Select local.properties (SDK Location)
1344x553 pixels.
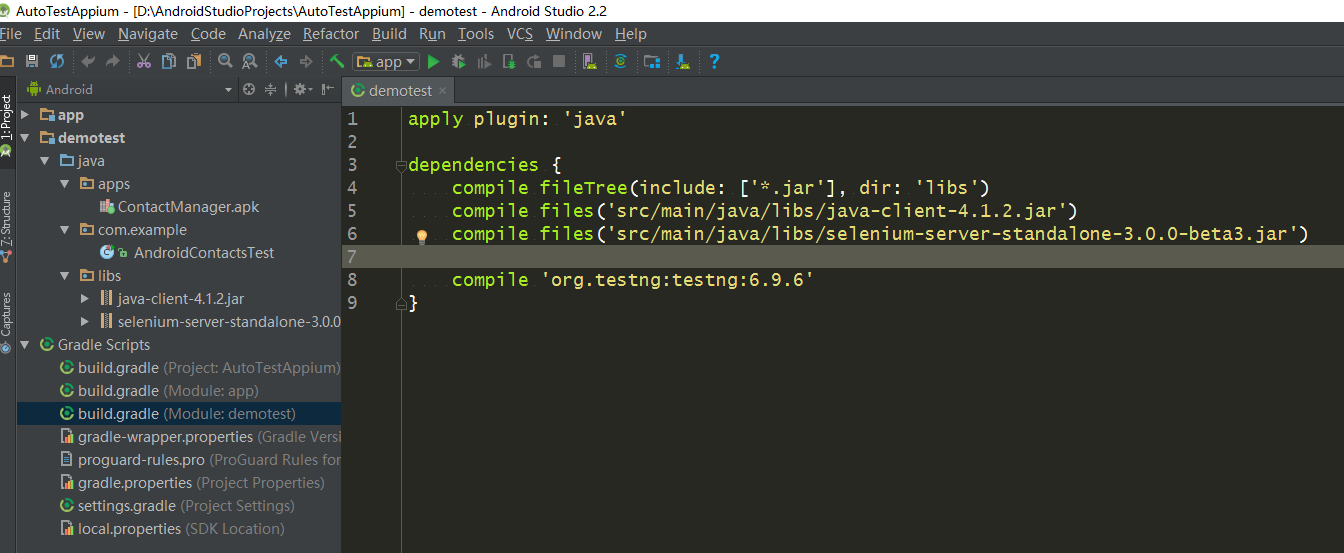tap(172, 529)
